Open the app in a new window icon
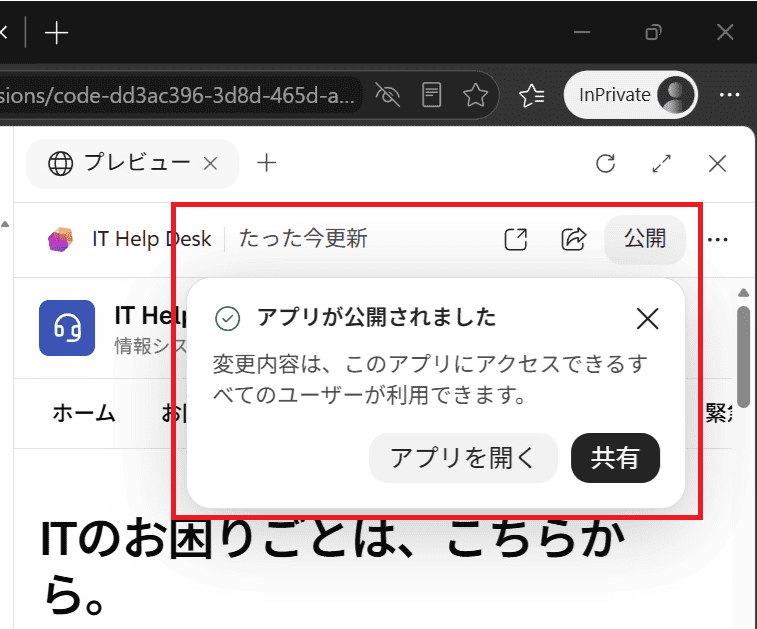The image size is (757, 629). pyautogui.click(x=516, y=239)
